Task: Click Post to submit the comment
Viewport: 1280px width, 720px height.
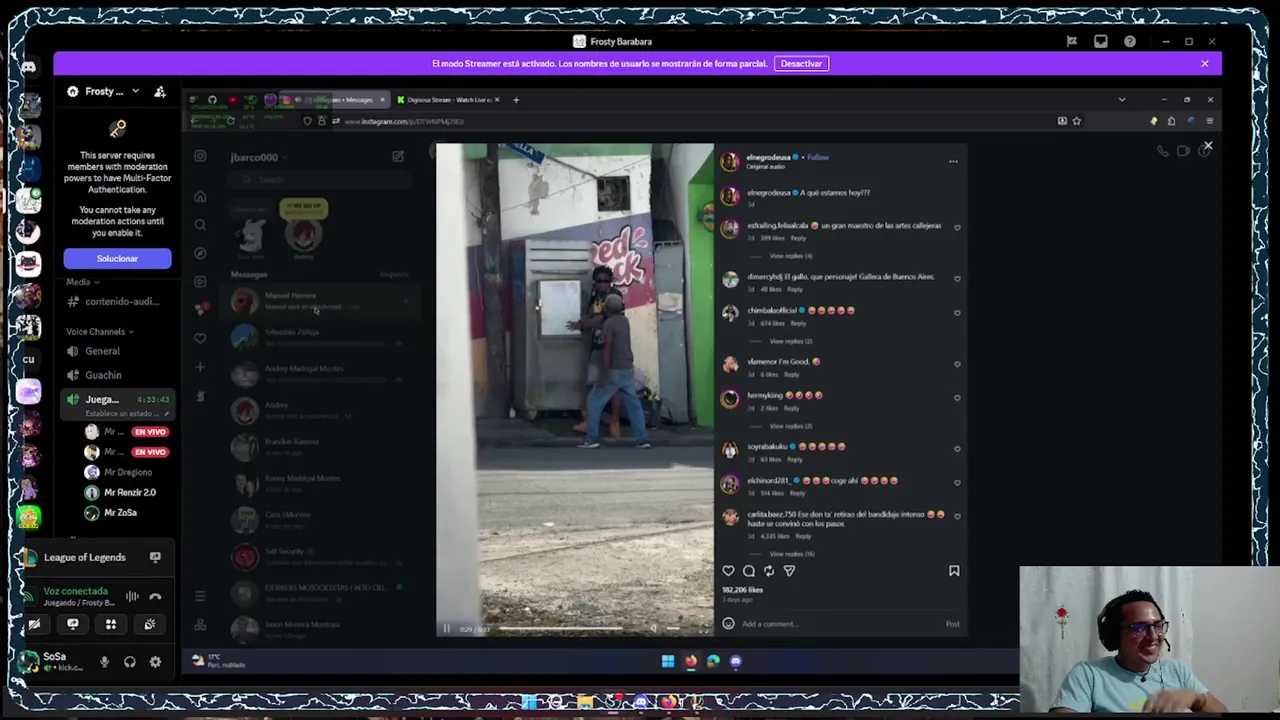Action: (952, 624)
